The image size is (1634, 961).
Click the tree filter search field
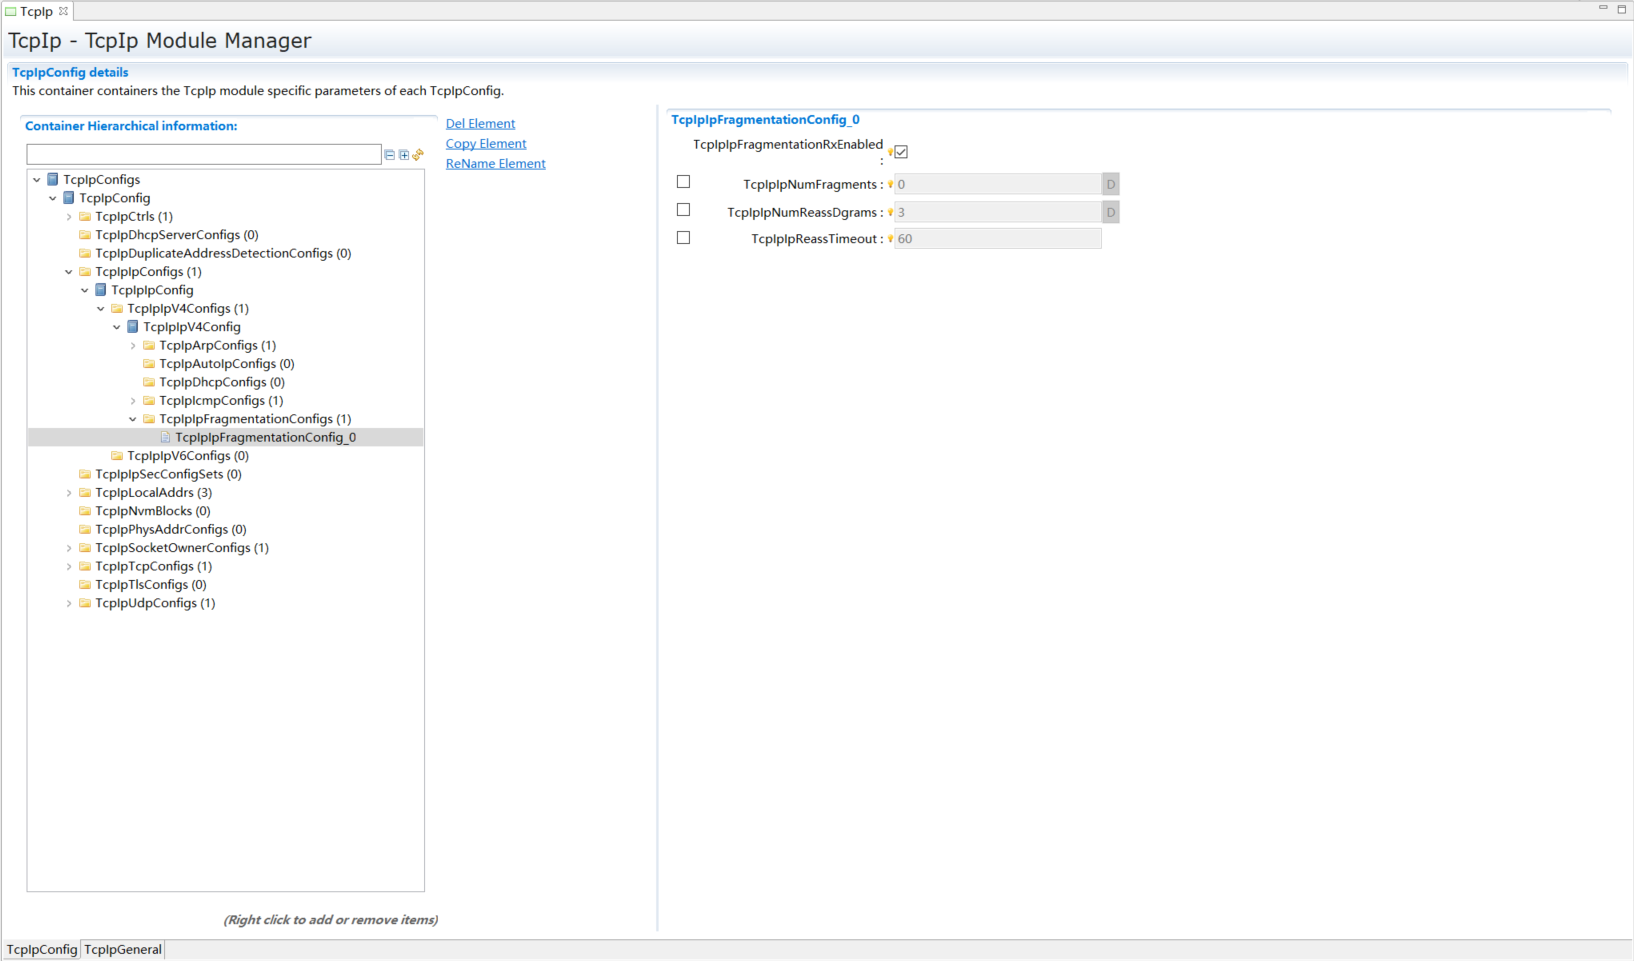click(x=204, y=155)
